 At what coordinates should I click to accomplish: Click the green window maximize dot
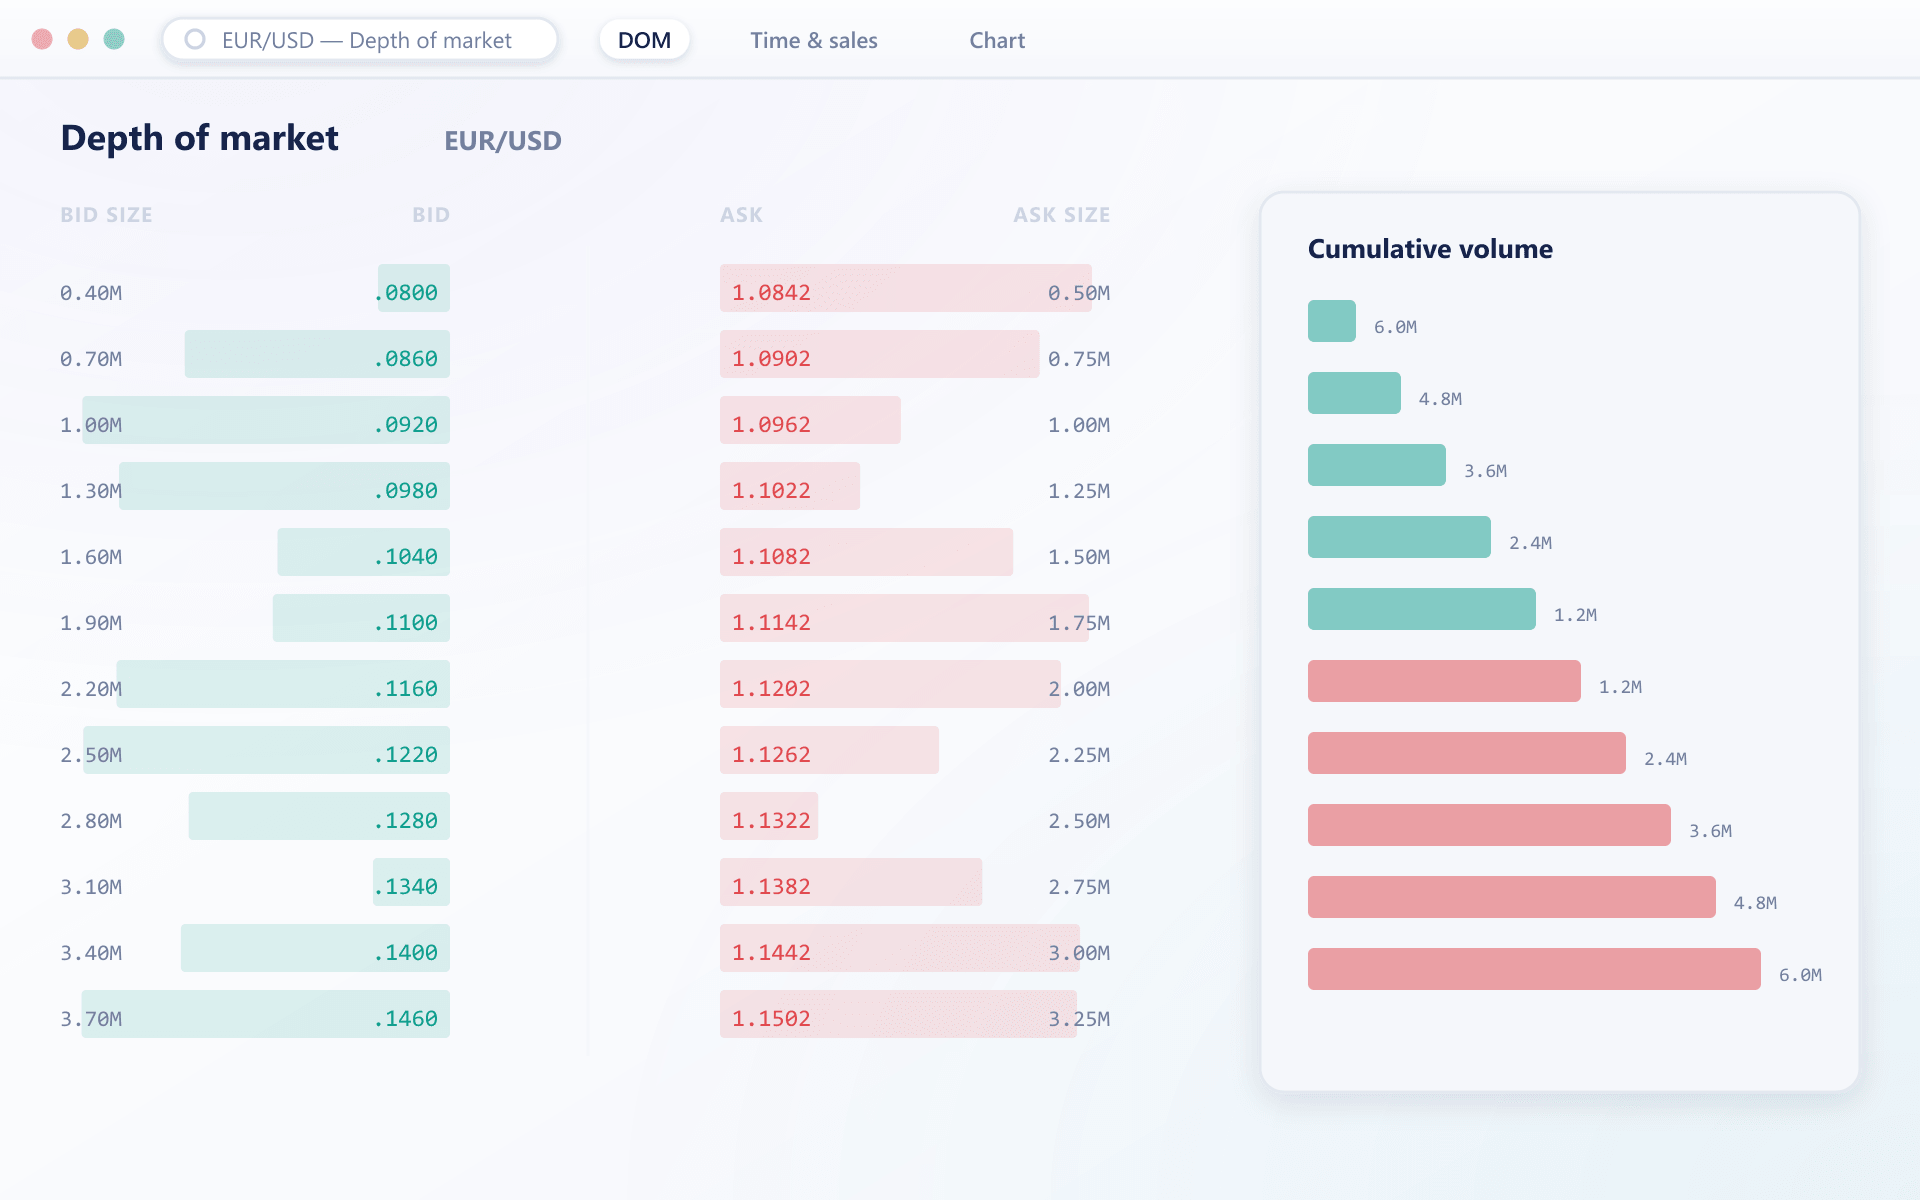tap(114, 39)
